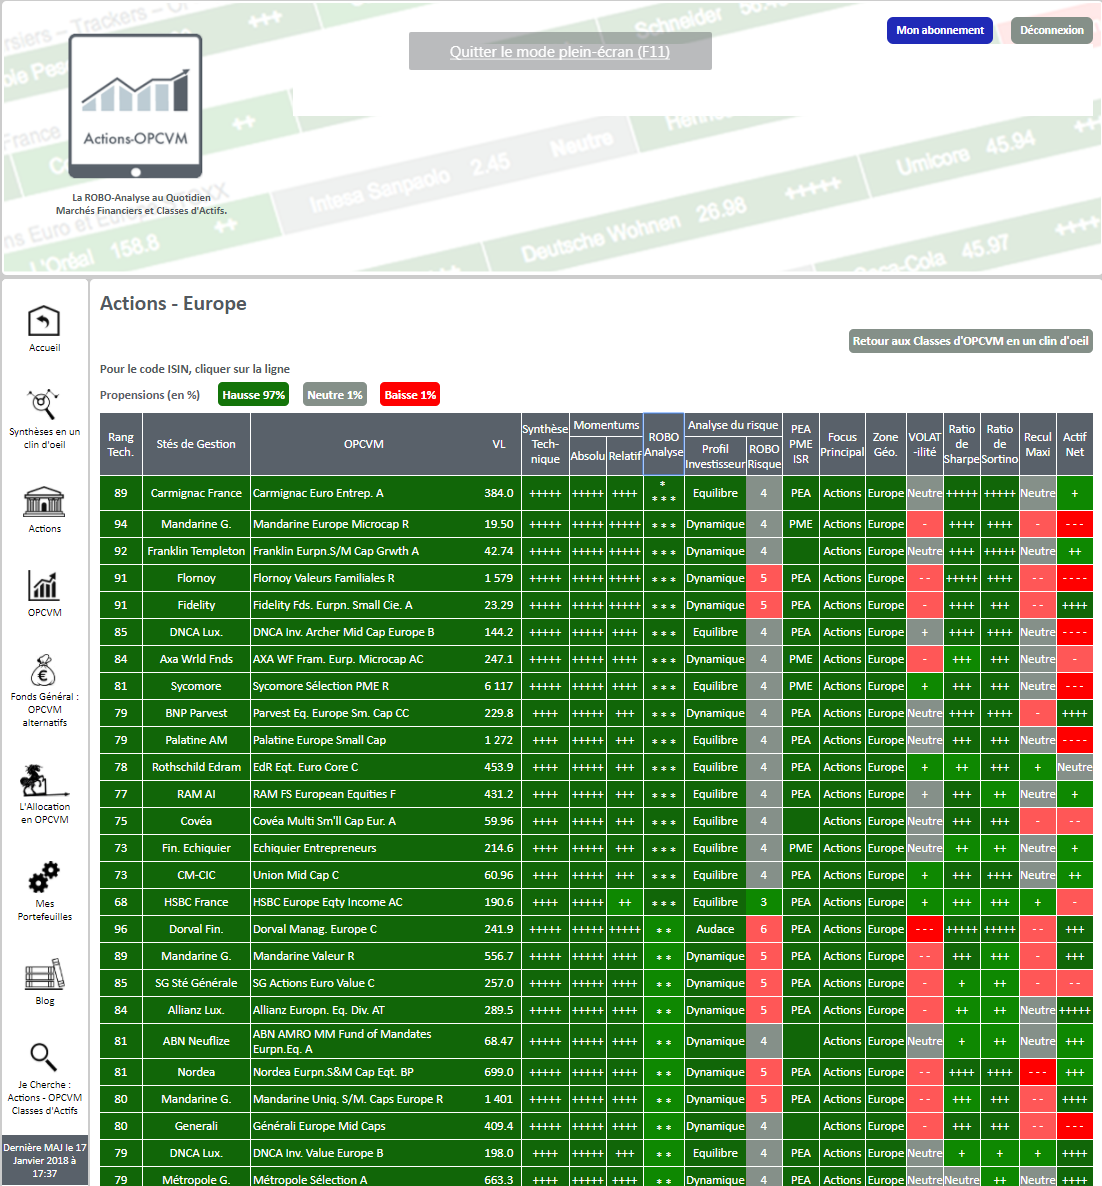Click the Recul Maxi column header
1102x1186 pixels.
point(1038,444)
